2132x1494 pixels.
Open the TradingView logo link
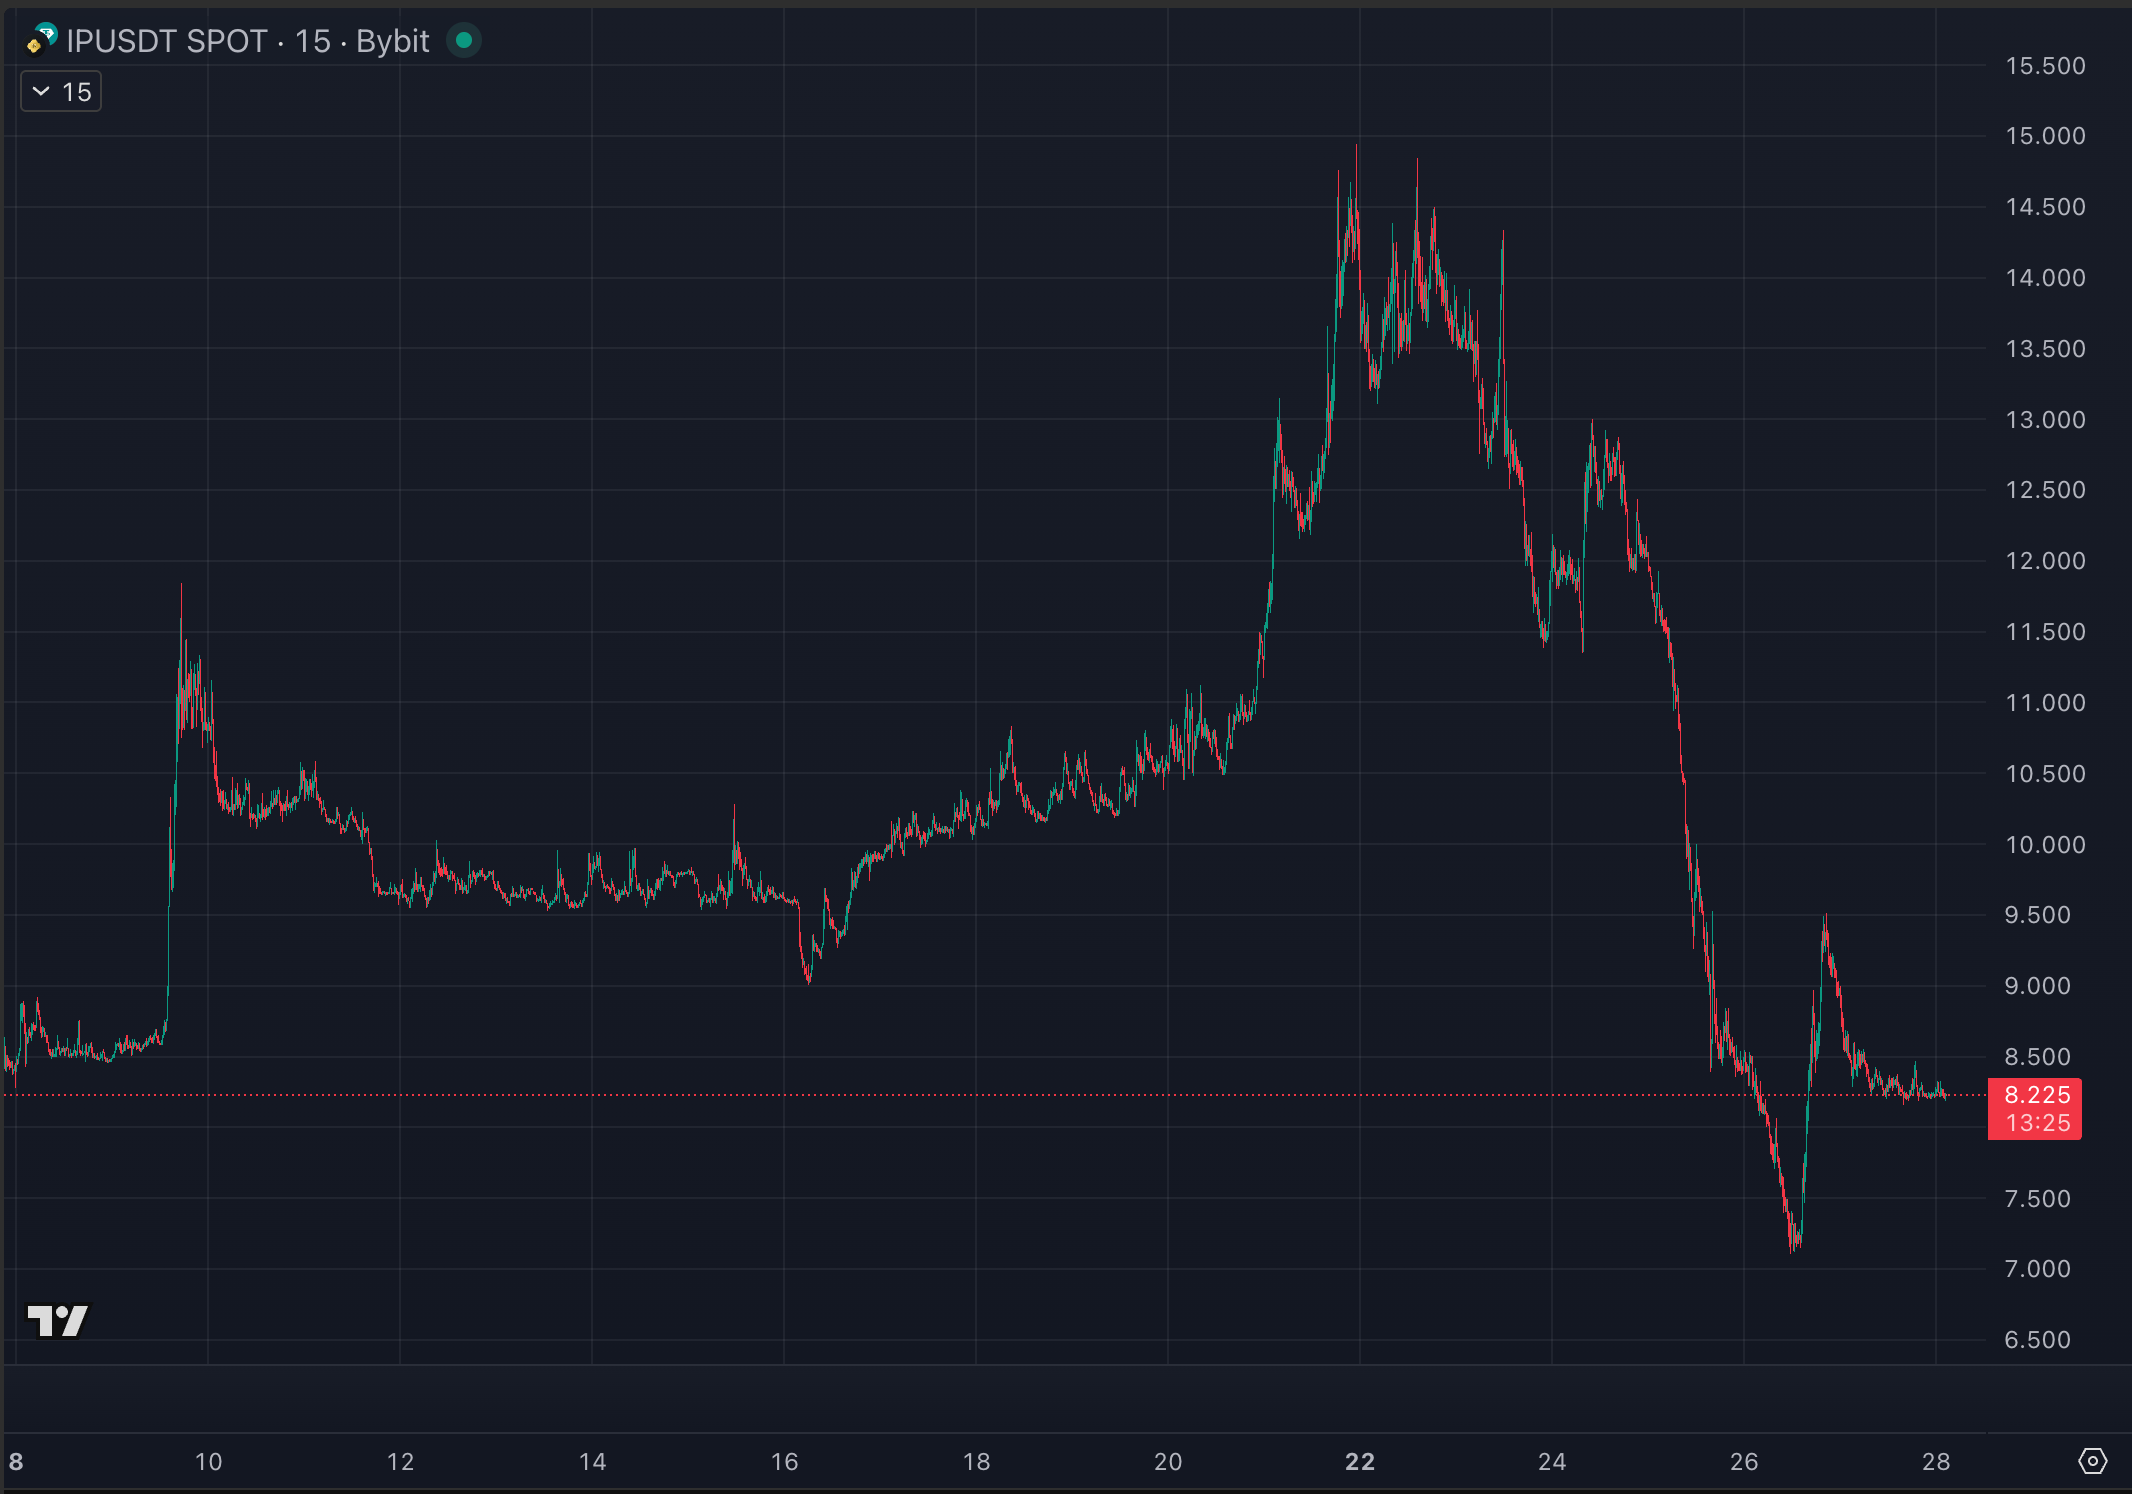pyautogui.click(x=57, y=1320)
